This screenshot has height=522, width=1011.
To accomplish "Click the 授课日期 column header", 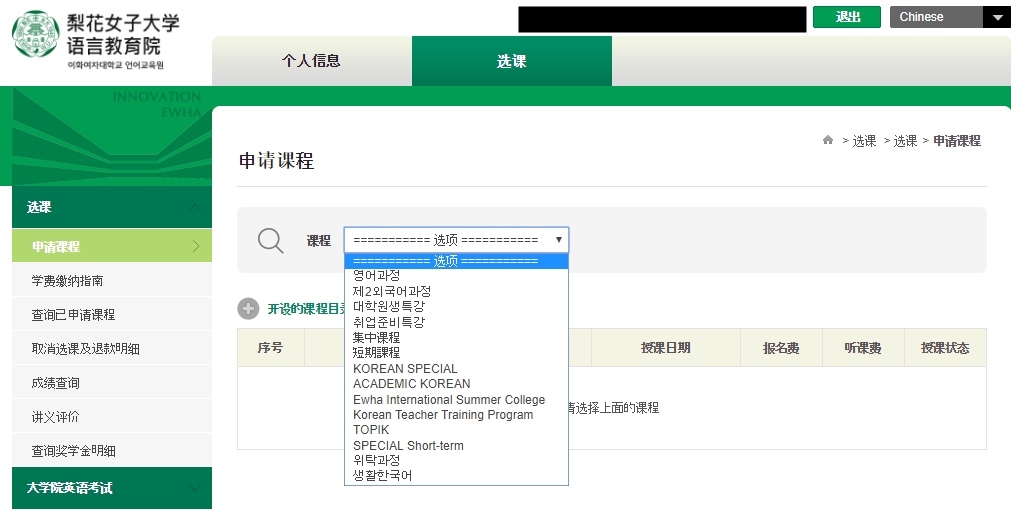I will click(x=665, y=348).
